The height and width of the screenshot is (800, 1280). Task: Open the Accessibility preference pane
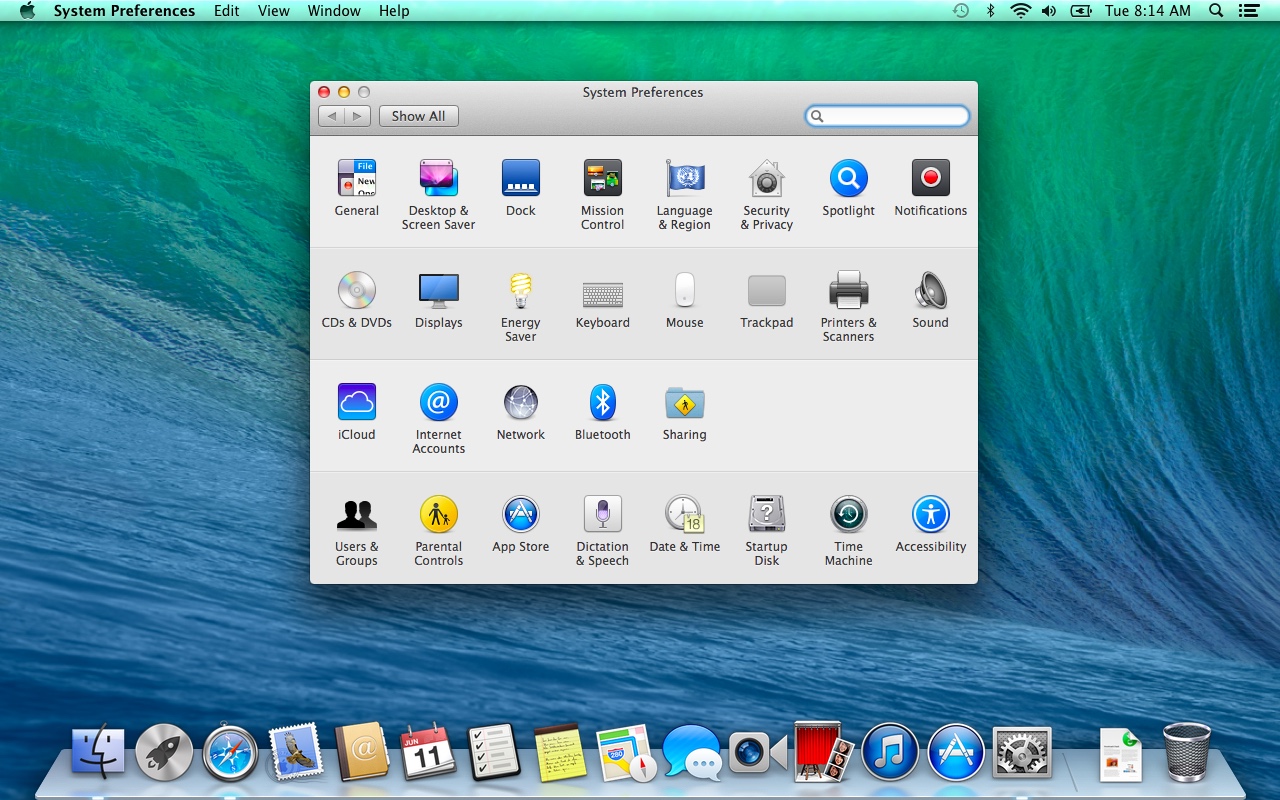(x=931, y=524)
